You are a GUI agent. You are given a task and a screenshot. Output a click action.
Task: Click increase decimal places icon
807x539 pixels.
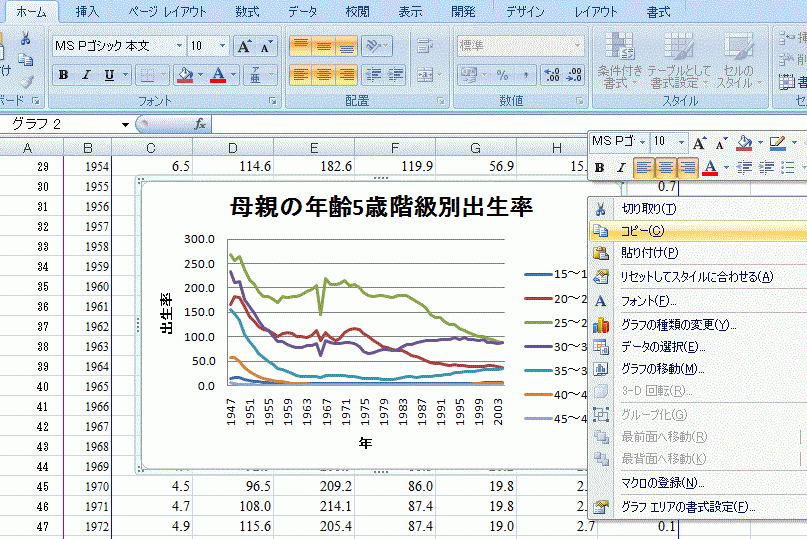[551, 75]
